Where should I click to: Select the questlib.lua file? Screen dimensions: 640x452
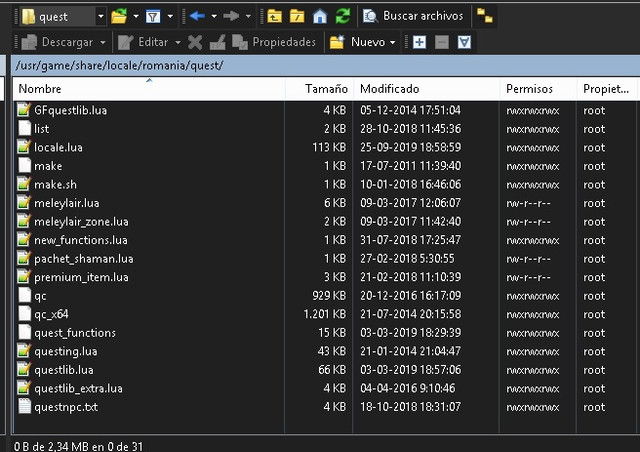pyautogui.click(x=64, y=370)
